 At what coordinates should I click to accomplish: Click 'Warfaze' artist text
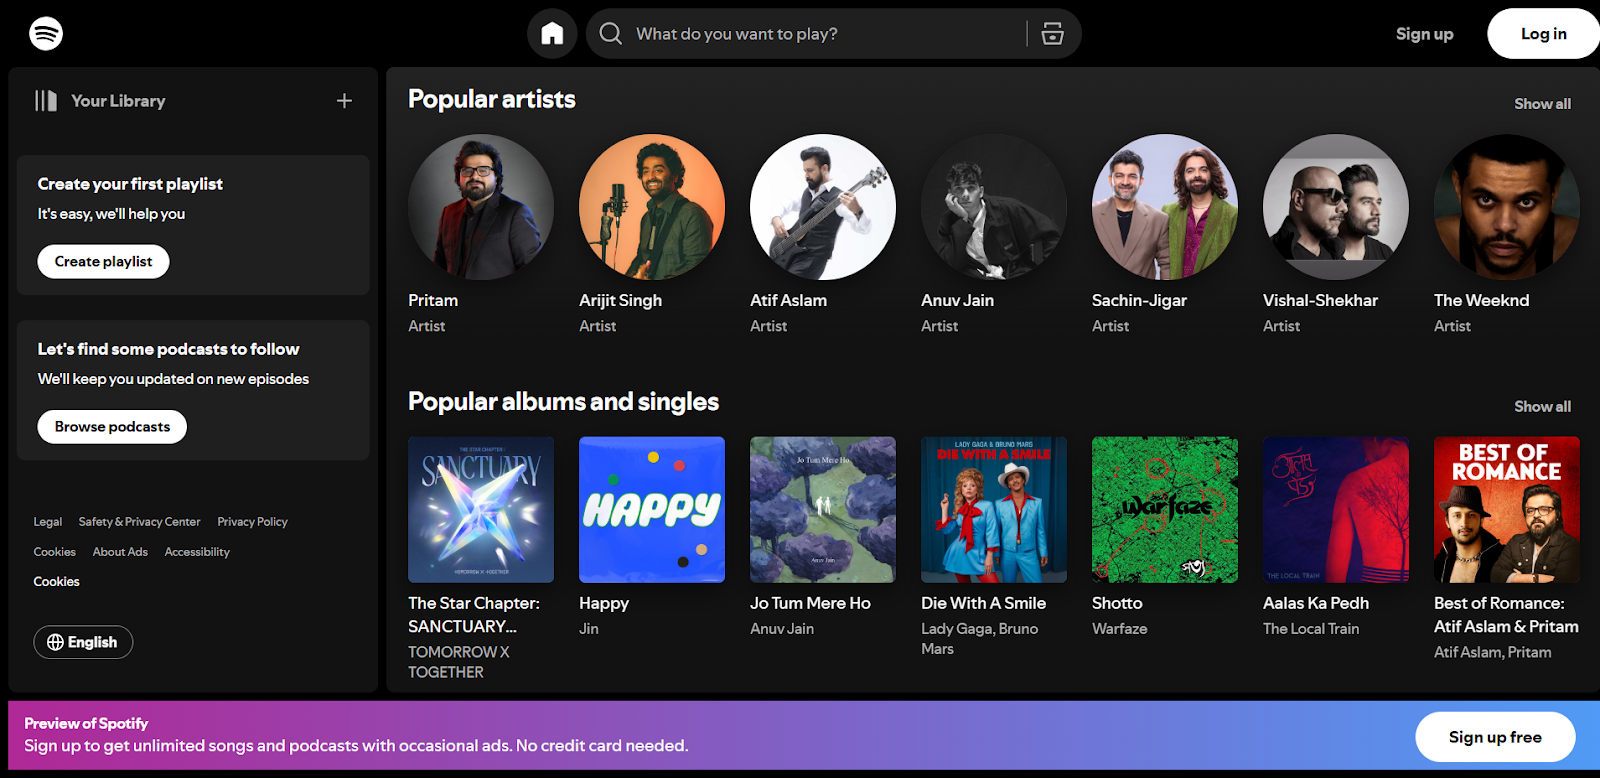click(1120, 629)
